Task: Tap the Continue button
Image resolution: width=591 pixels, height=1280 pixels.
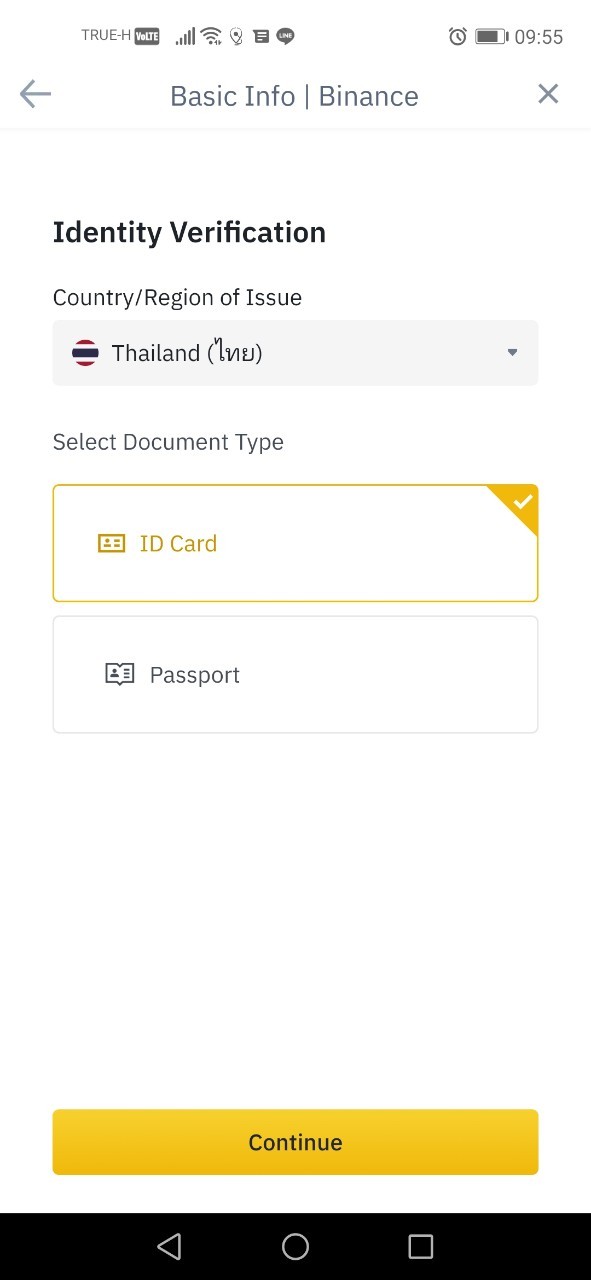Action: 295,1142
